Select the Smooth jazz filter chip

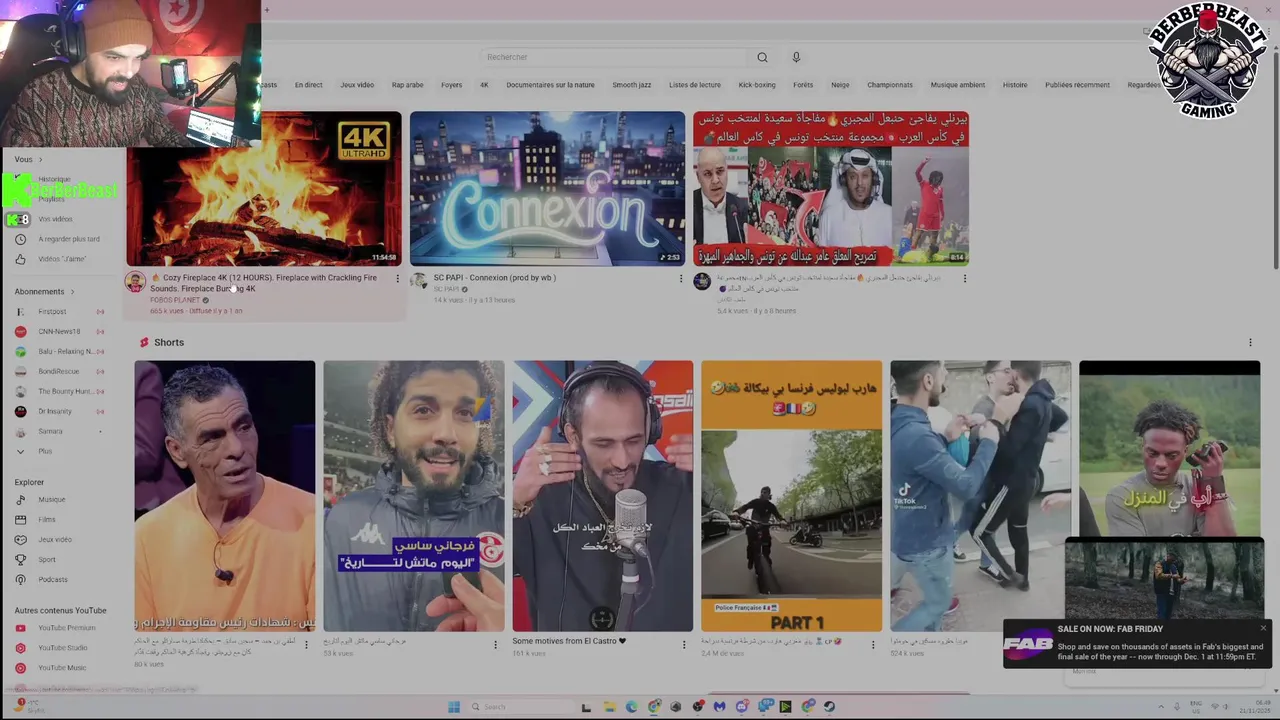631,85
